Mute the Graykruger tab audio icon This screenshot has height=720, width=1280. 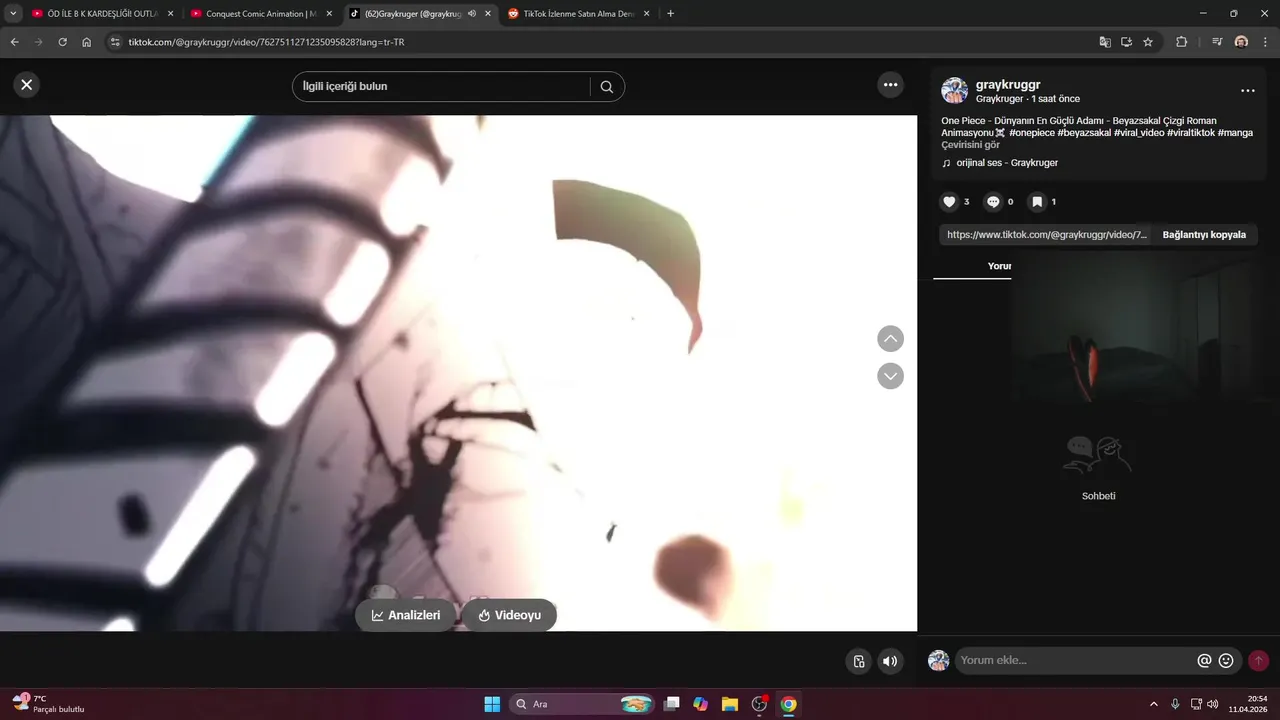tap(471, 14)
